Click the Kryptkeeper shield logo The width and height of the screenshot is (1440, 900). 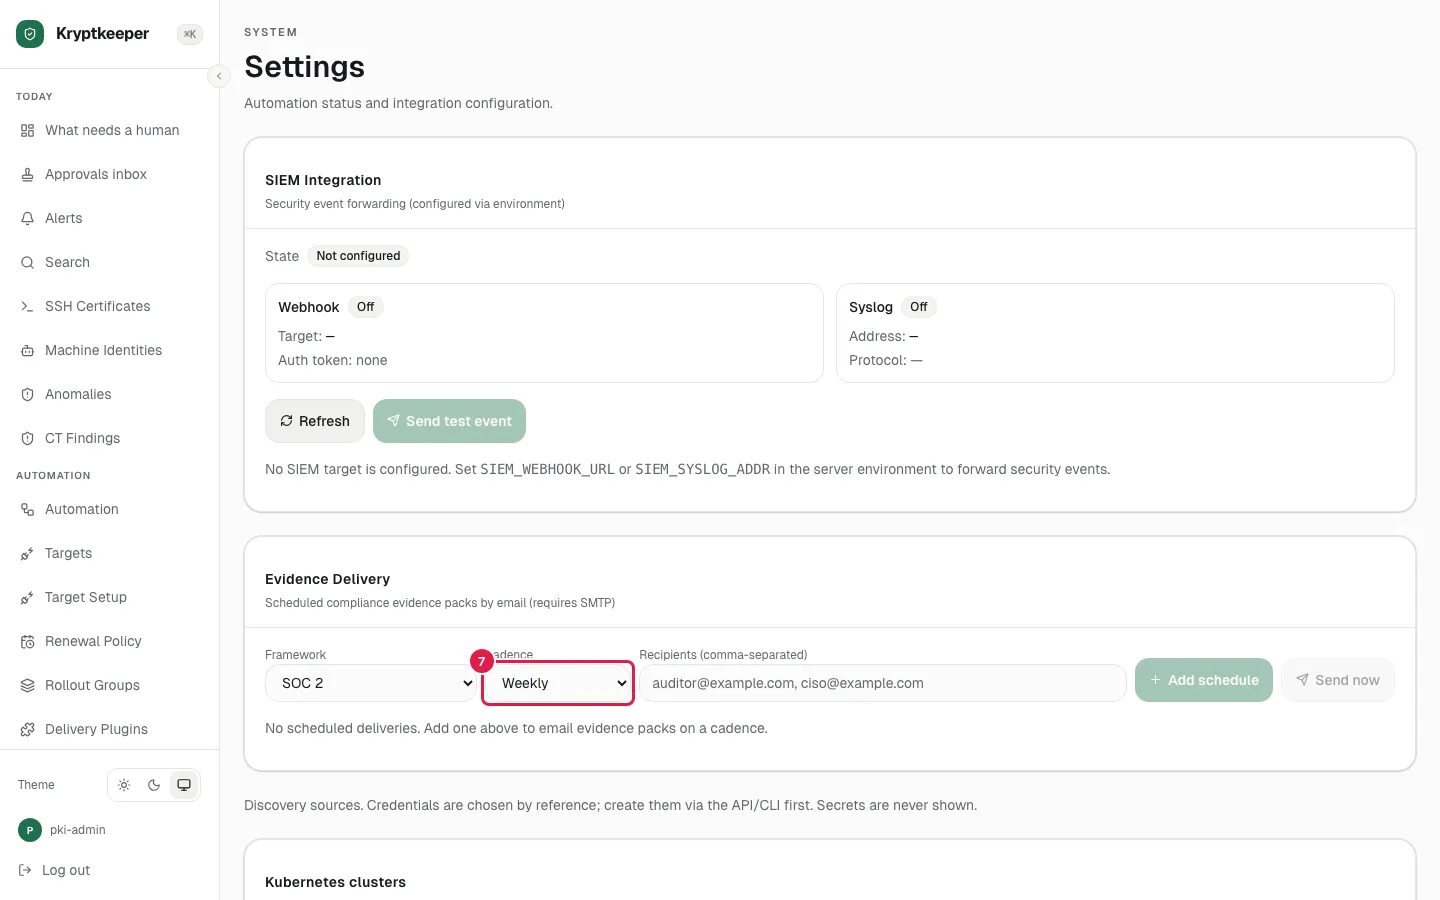point(30,34)
